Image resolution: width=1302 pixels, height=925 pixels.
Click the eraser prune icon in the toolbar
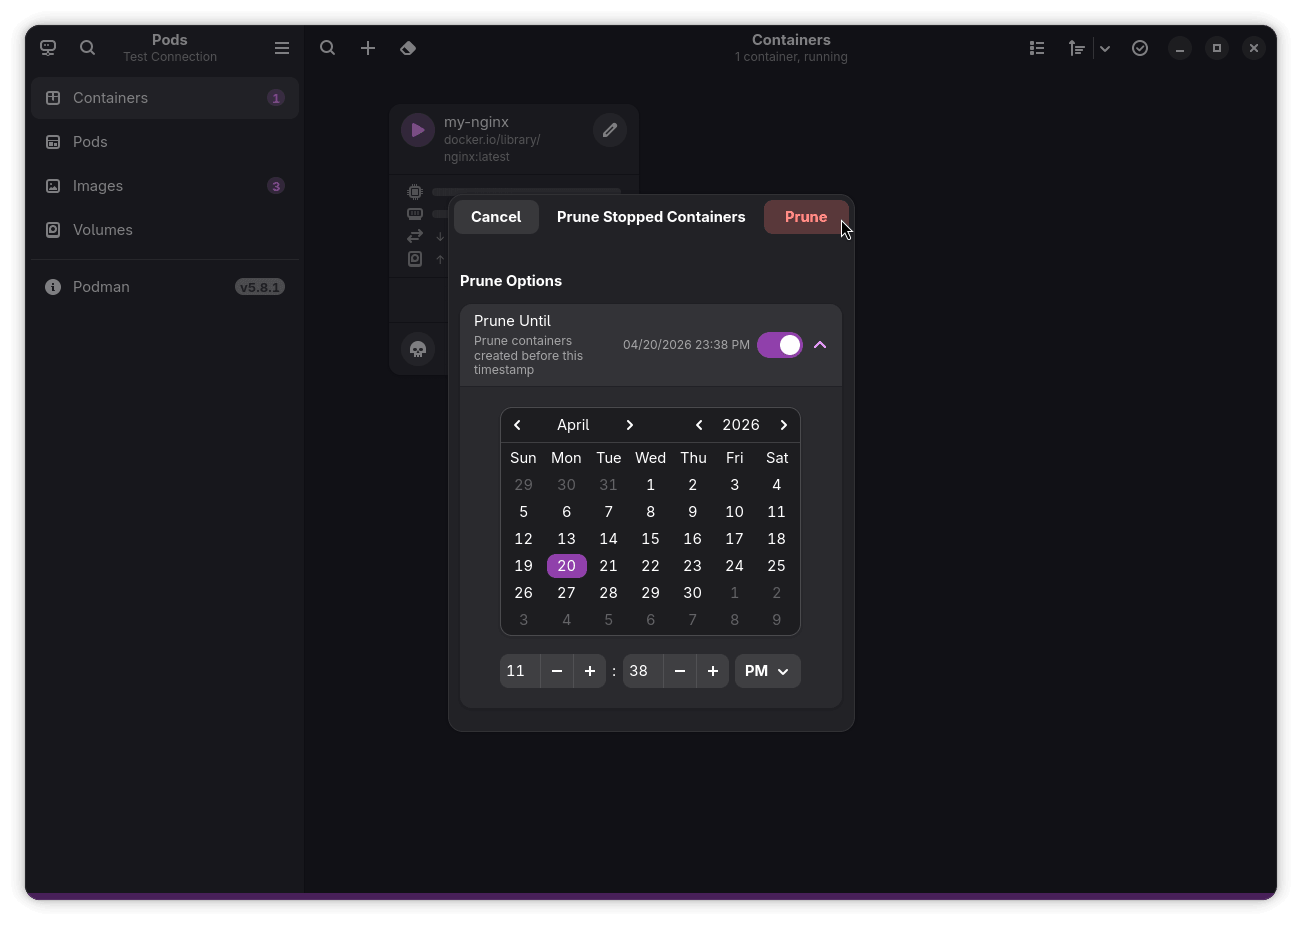[x=407, y=47]
